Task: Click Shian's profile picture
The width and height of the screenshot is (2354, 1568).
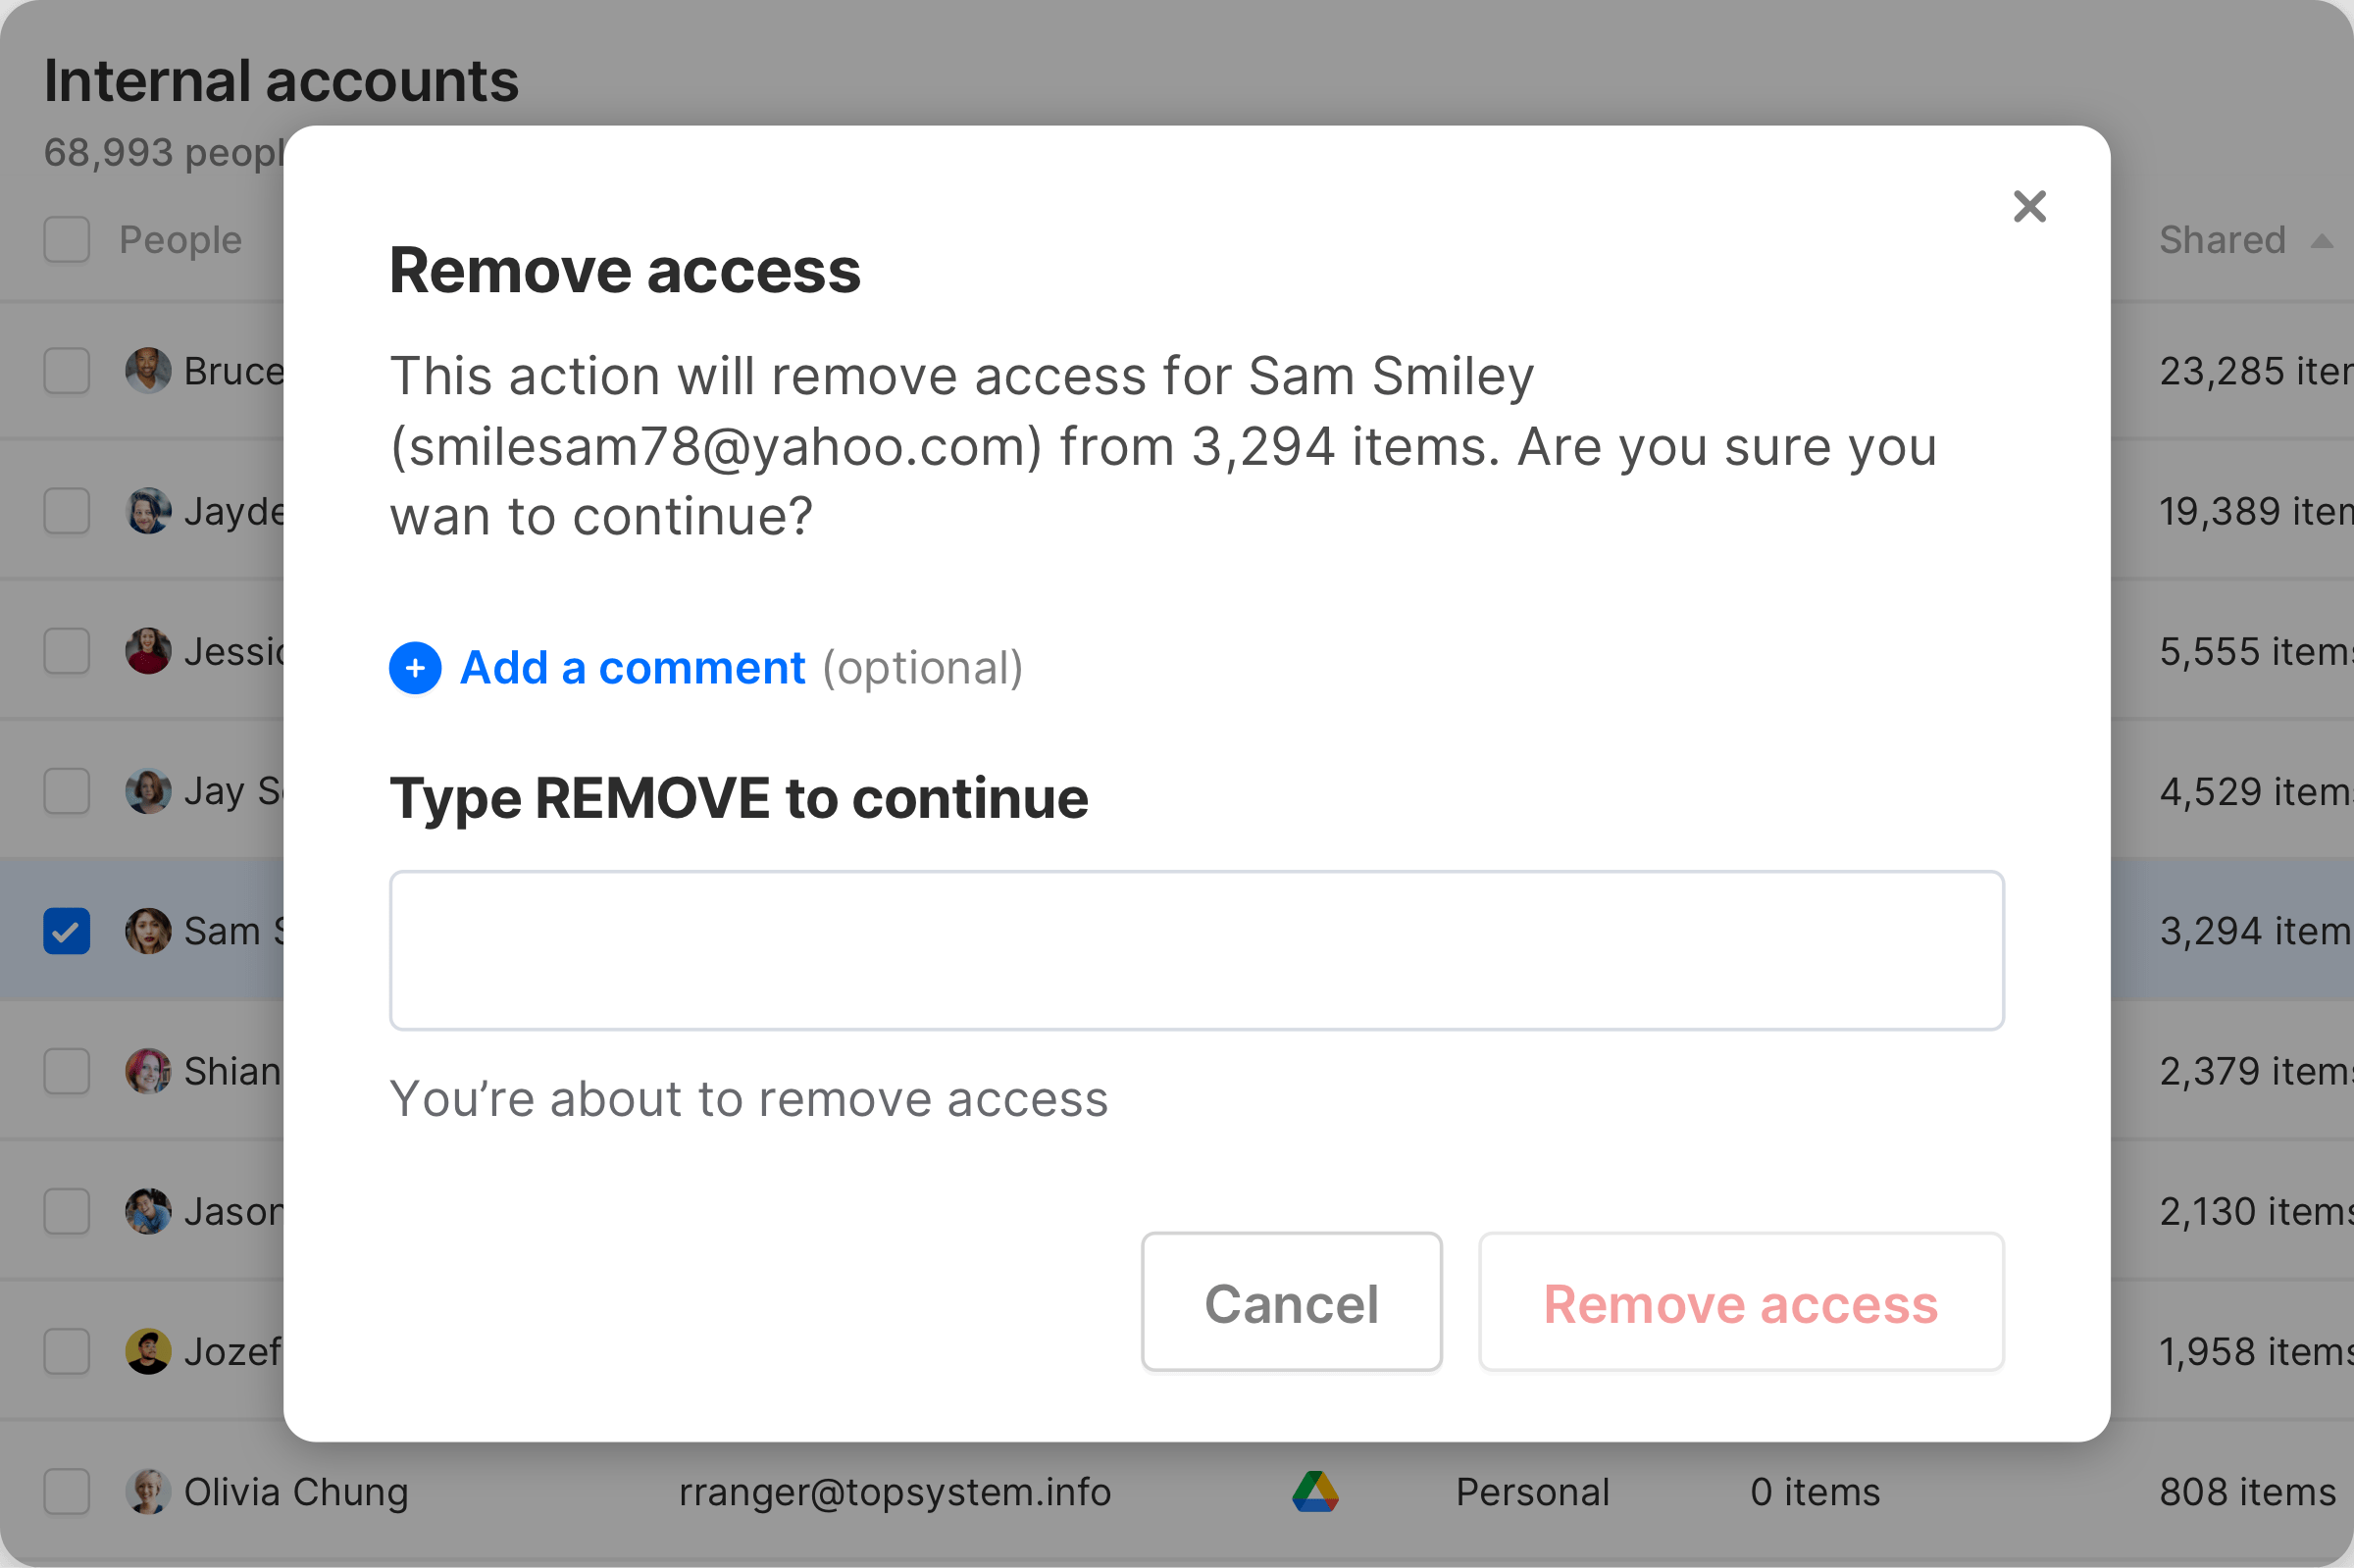Action: pyautogui.click(x=147, y=1071)
